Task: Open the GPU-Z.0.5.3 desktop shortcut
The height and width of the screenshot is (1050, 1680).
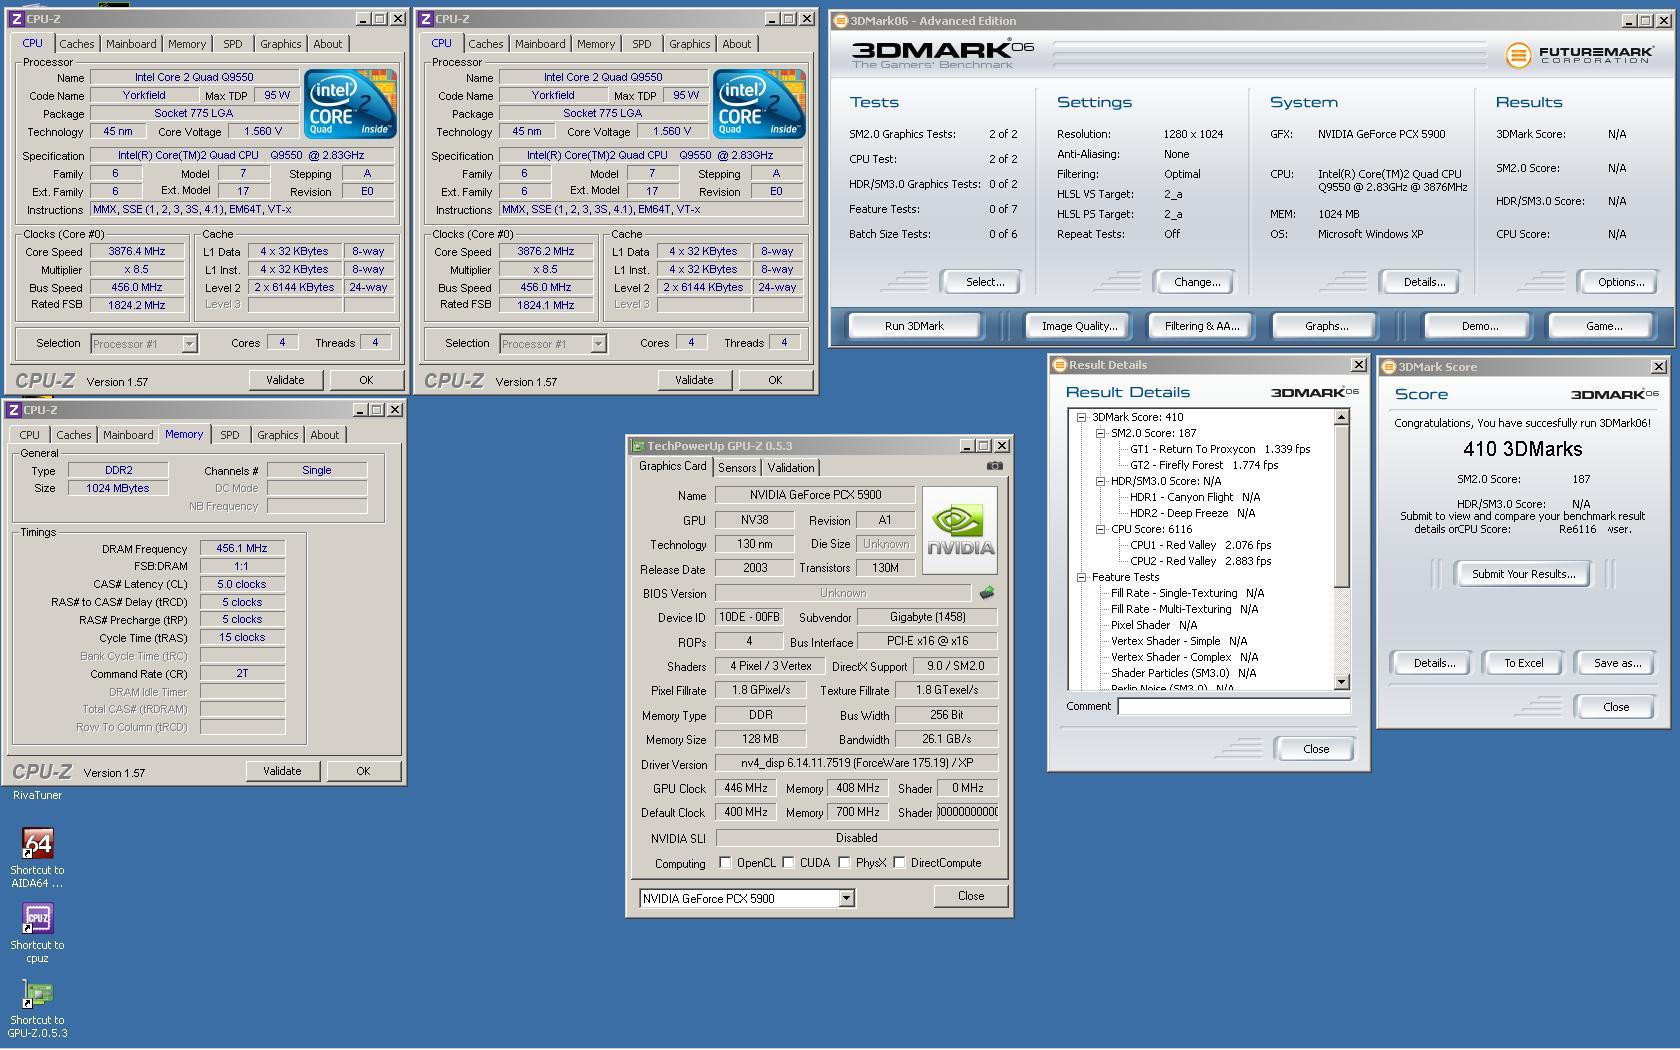Action: coord(37,994)
